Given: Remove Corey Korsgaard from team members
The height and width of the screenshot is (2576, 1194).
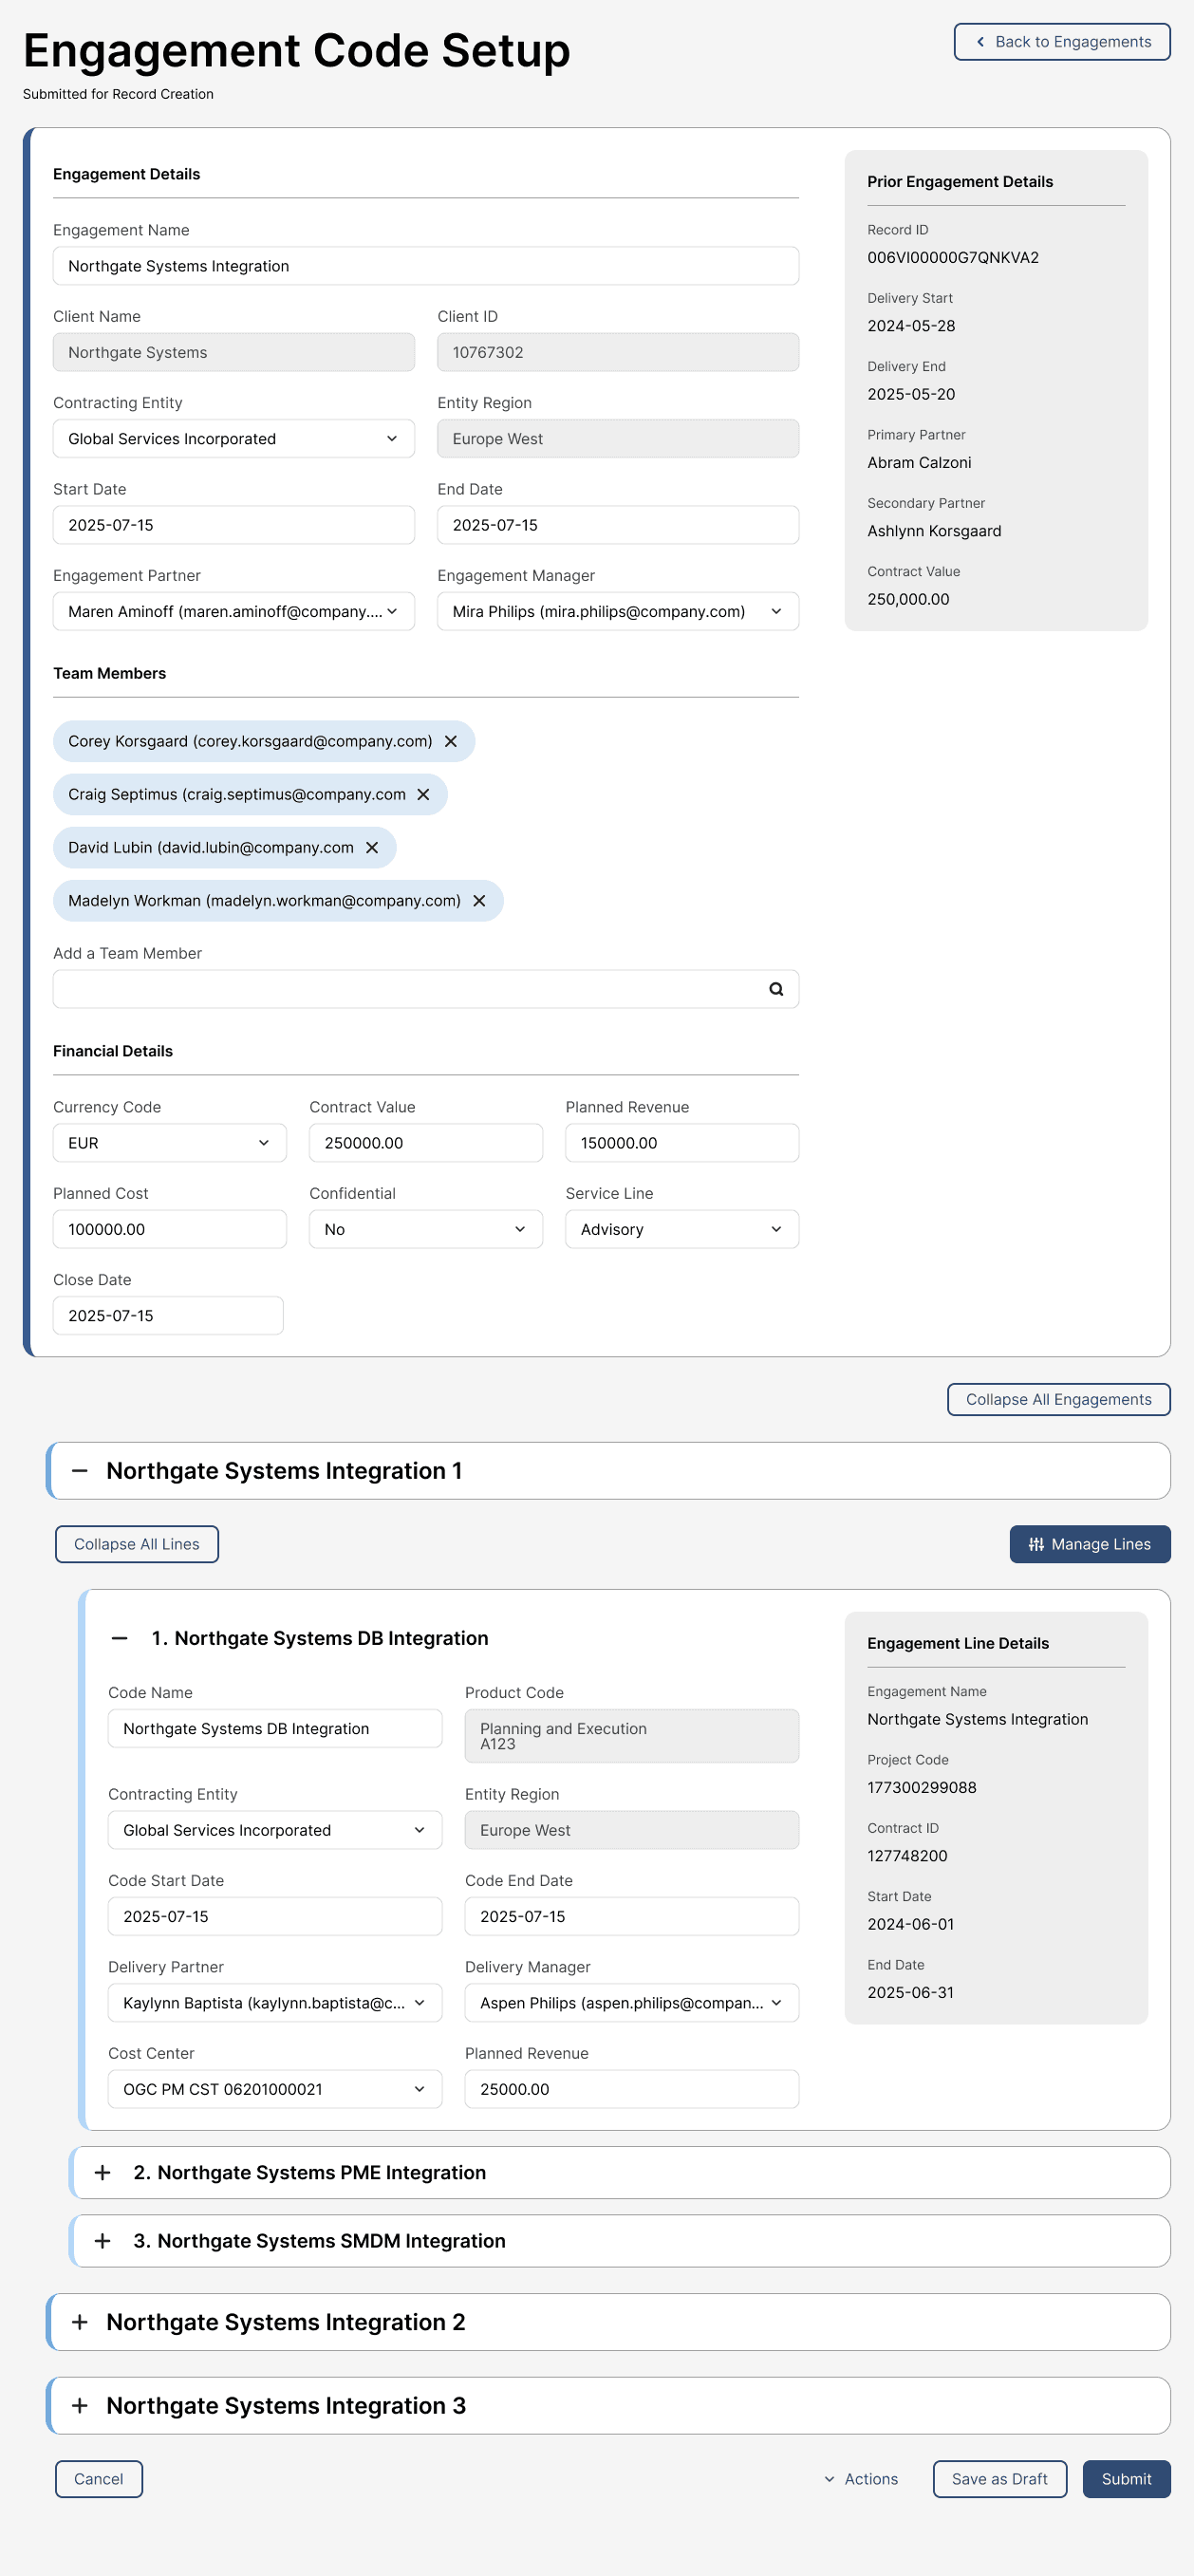Looking at the screenshot, I should coord(451,741).
